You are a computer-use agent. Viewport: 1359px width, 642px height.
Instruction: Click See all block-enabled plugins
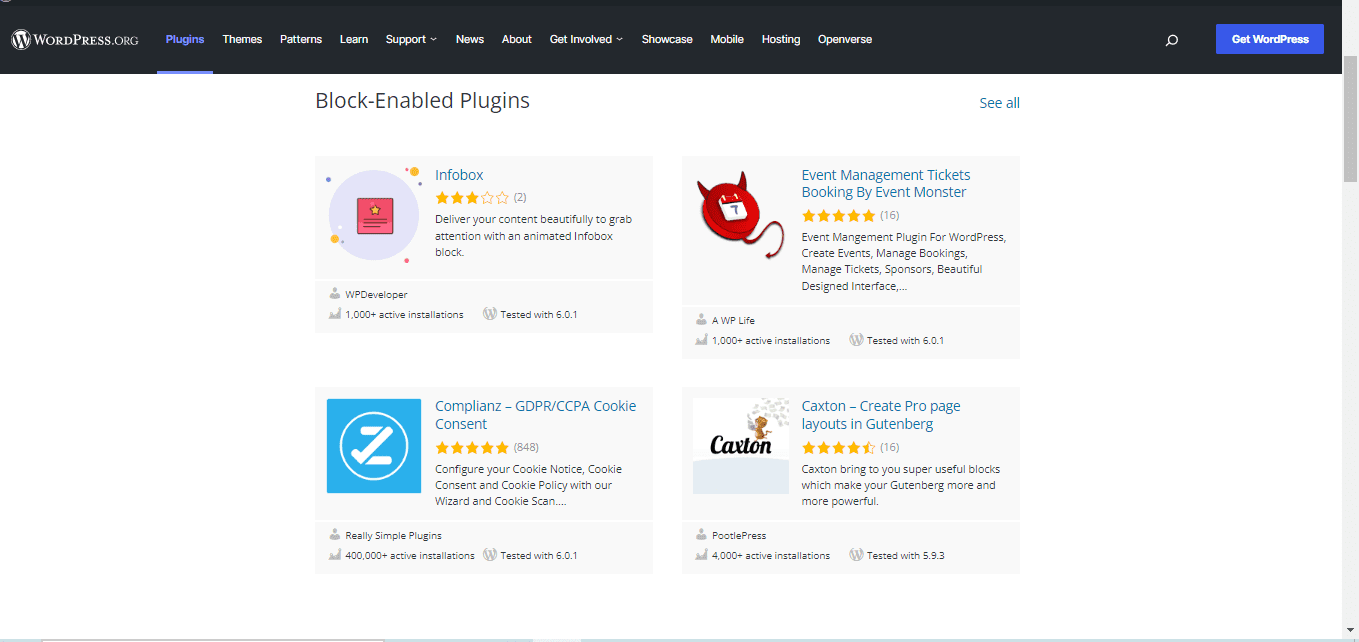coord(1000,103)
